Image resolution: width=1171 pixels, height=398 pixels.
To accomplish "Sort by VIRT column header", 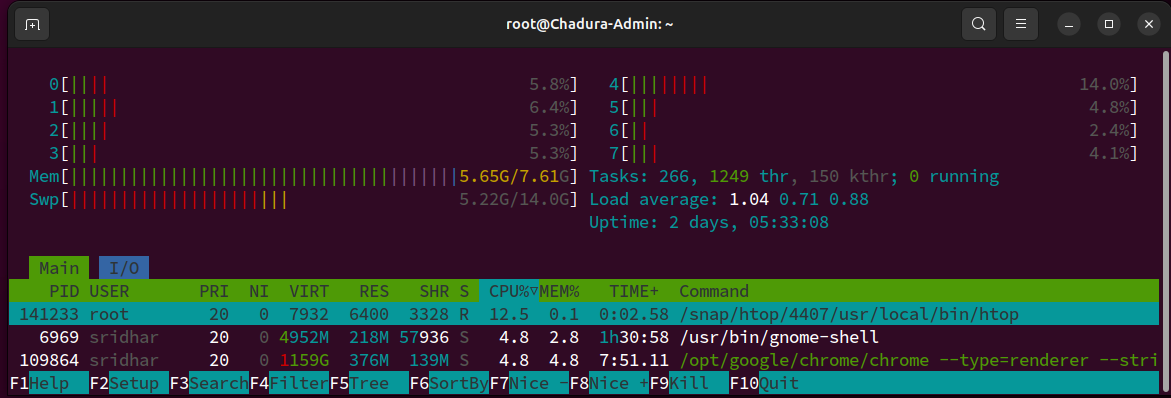I will pos(309,291).
